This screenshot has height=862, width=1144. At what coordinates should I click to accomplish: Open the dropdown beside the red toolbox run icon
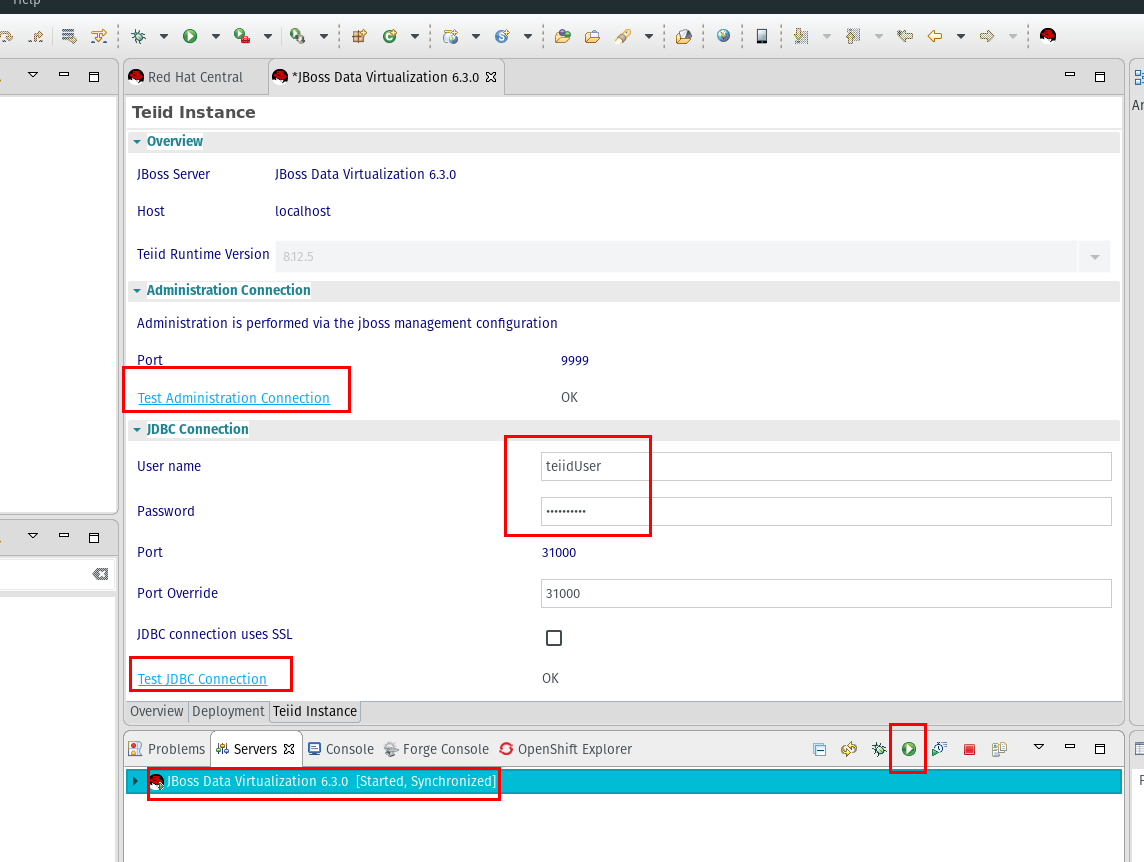(268, 36)
